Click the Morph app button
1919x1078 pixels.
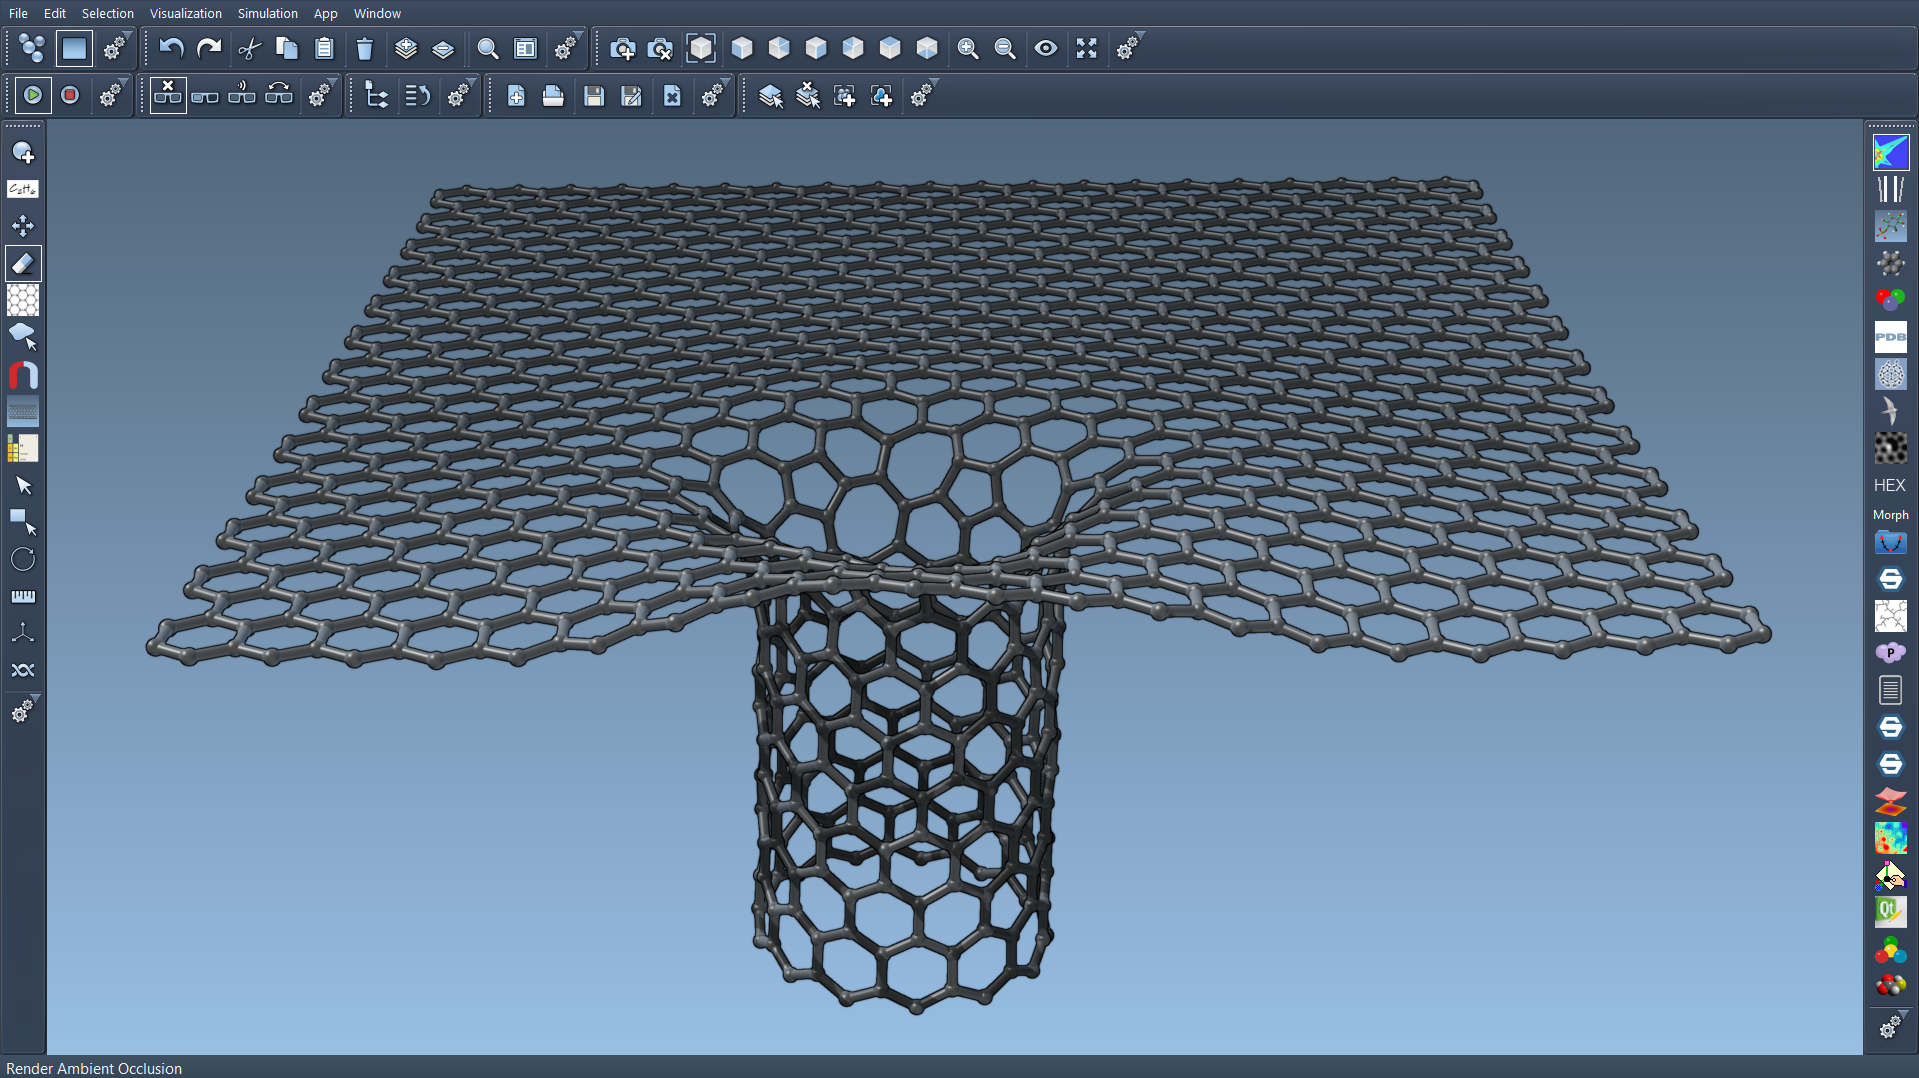tap(1890, 515)
